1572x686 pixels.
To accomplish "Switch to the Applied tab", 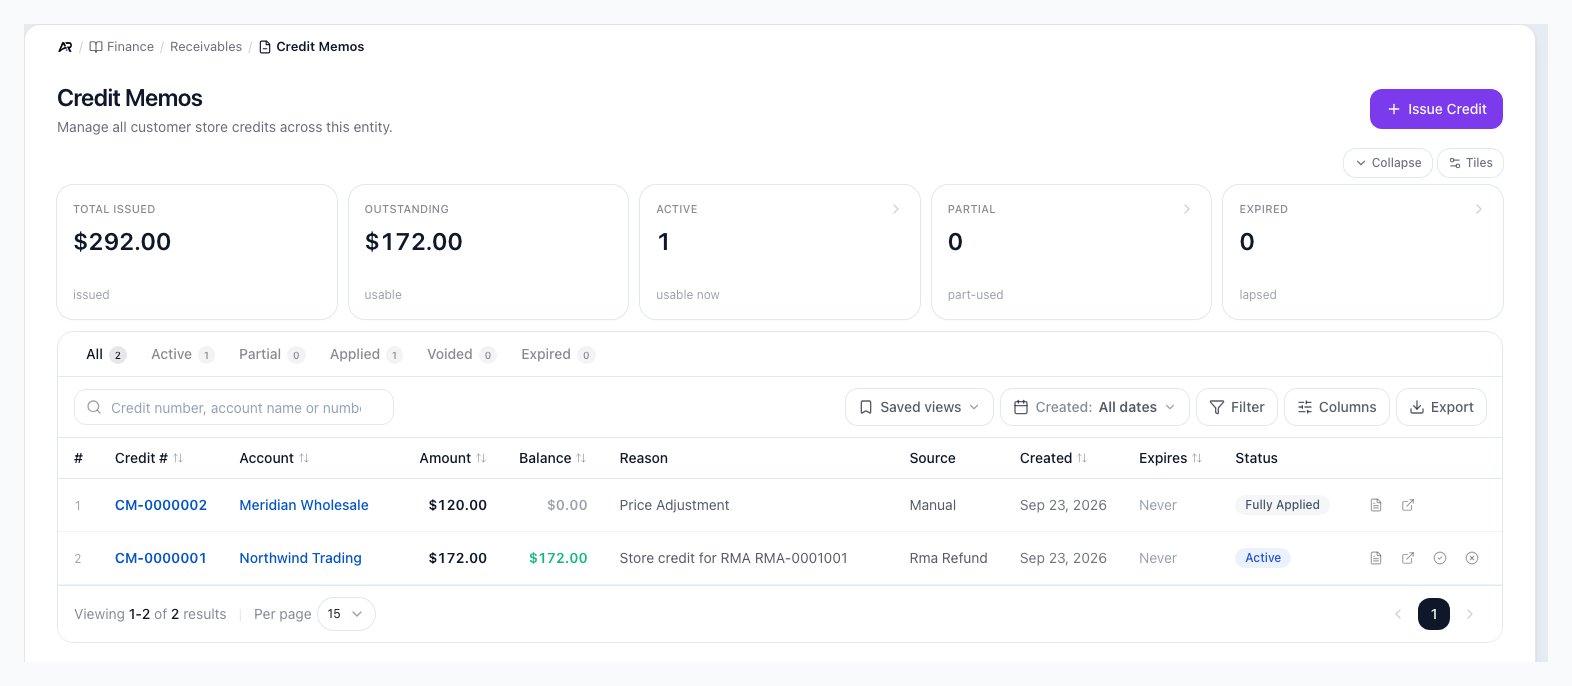I will click(x=365, y=354).
